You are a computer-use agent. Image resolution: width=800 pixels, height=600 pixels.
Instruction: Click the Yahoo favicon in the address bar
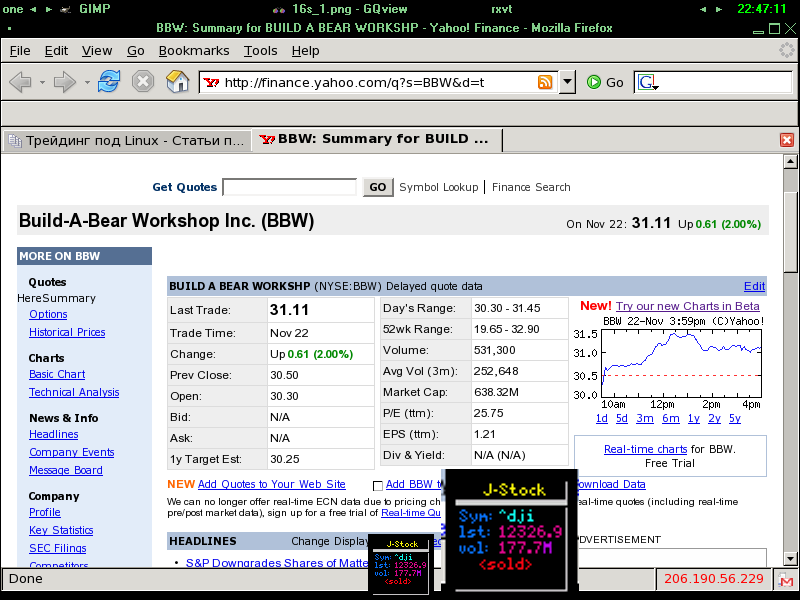[211, 82]
